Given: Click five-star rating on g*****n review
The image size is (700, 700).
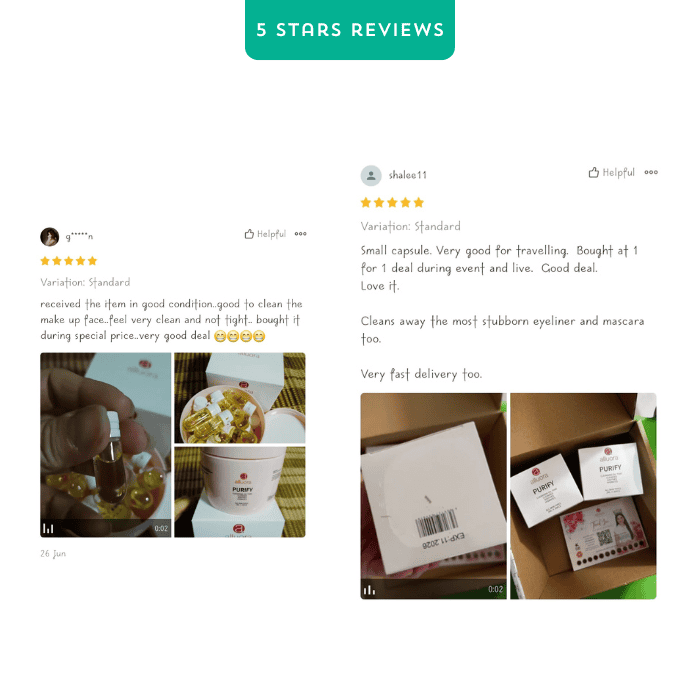Looking at the screenshot, I should click(69, 261).
